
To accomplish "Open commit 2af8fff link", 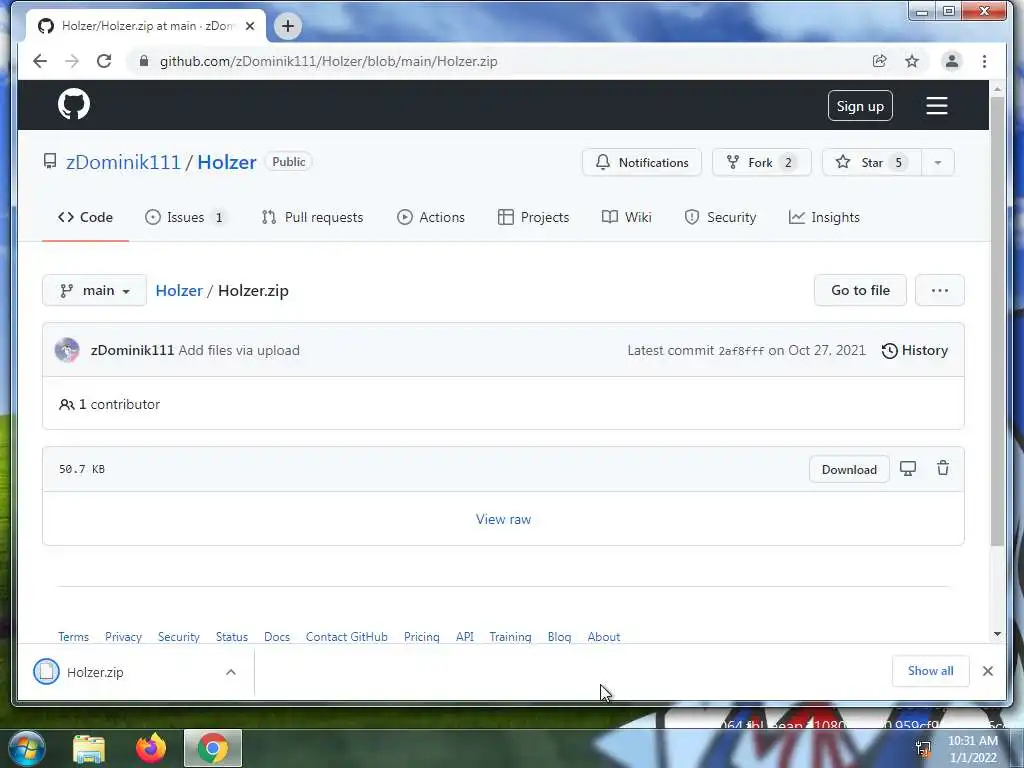I will tap(741, 351).
